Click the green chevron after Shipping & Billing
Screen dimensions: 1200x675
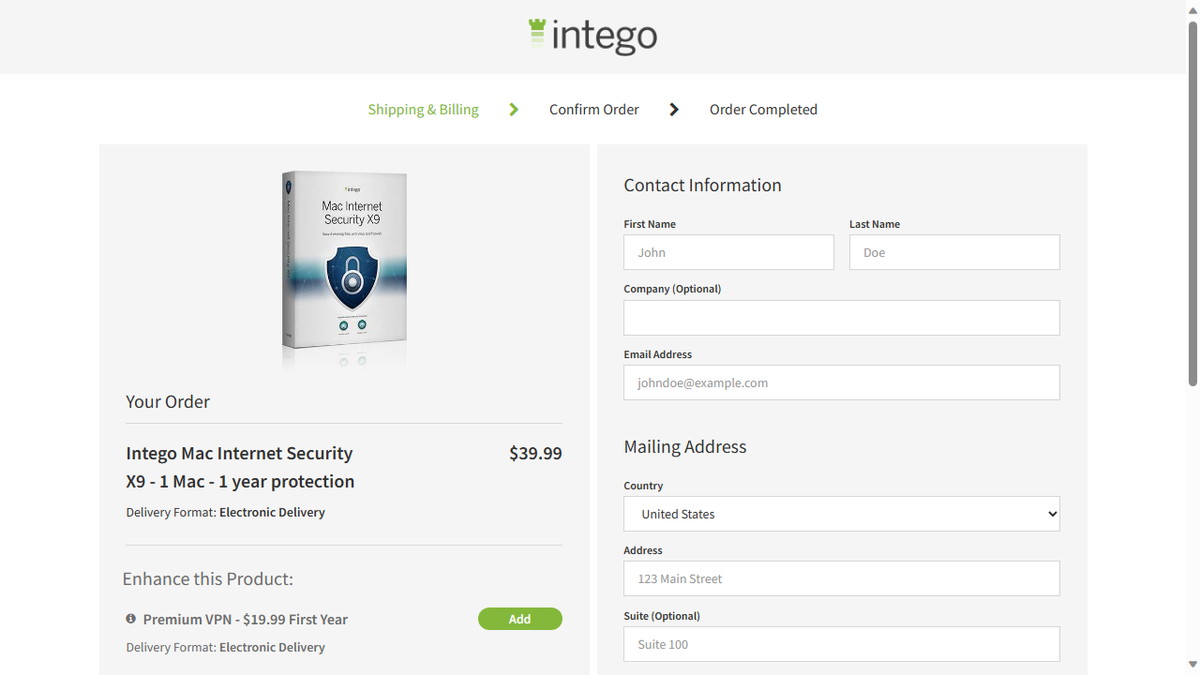(513, 109)
